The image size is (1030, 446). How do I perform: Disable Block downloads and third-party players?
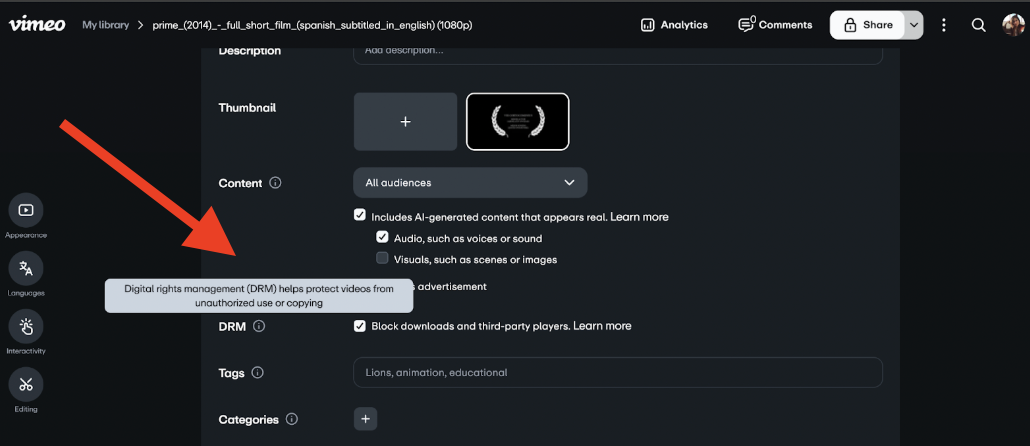point(360,326)
